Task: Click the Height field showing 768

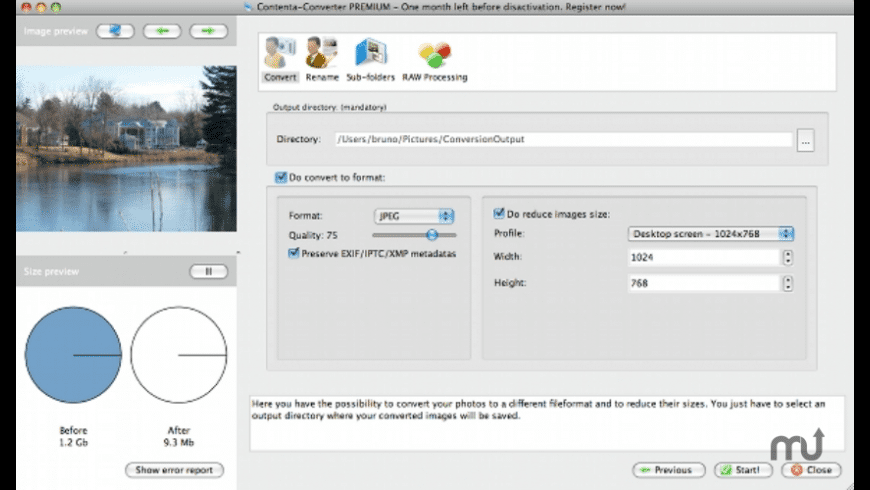Action: click(704, 283)
